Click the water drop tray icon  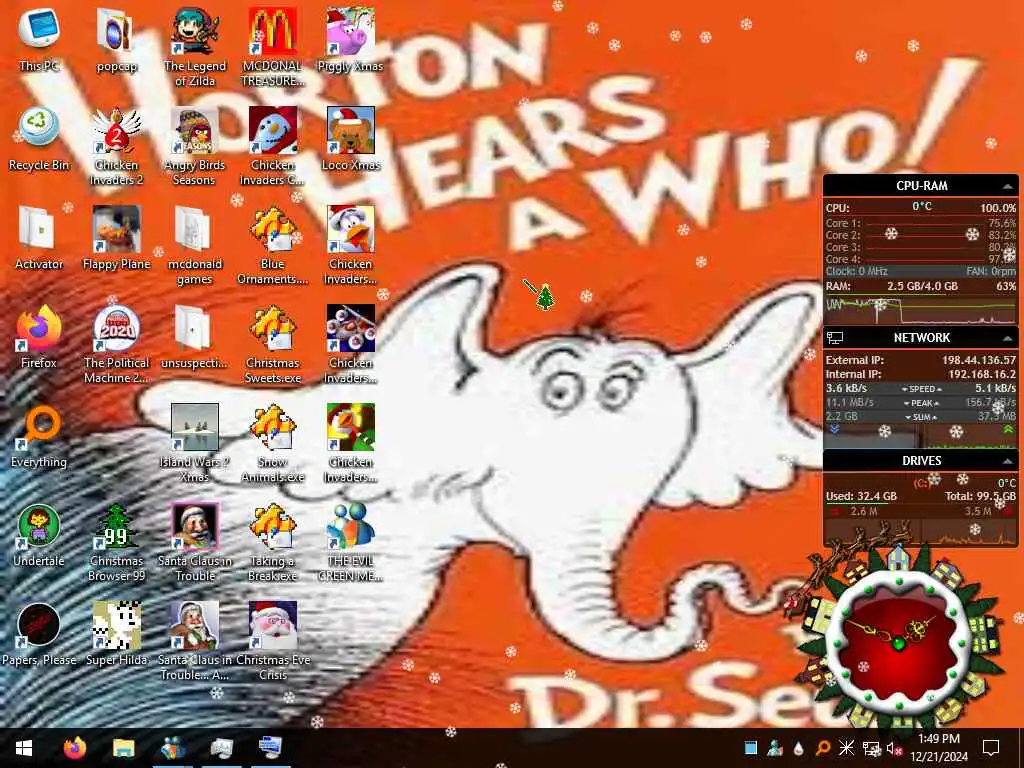click(x=798, y=748)
